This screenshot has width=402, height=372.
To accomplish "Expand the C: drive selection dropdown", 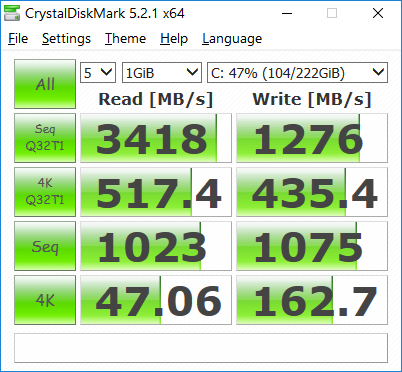I will coord(297,73).
